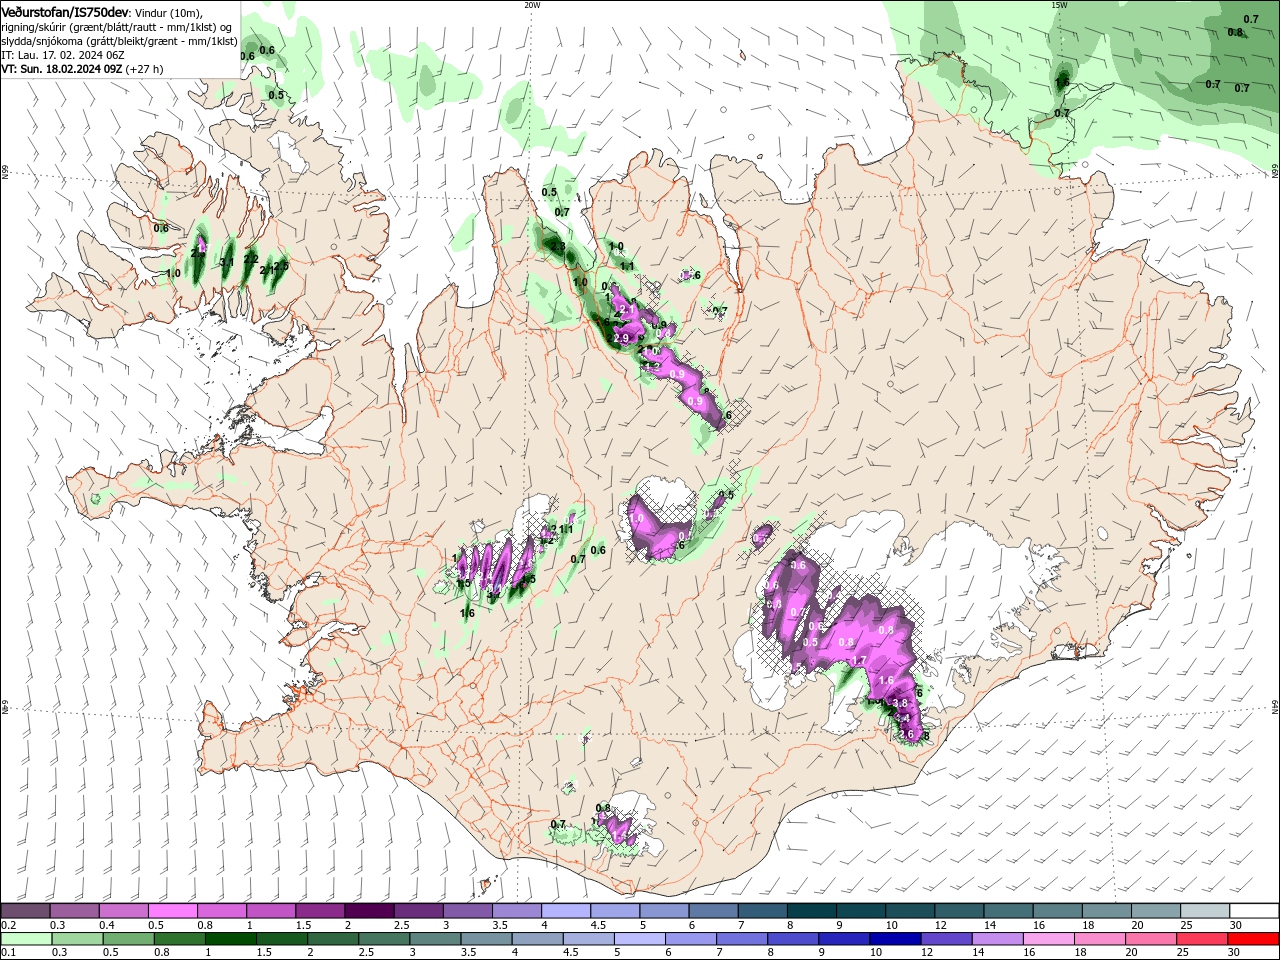Click the light lavender 4–4.5 snow swatch
1280x960 pixels.
coord(565,911)
